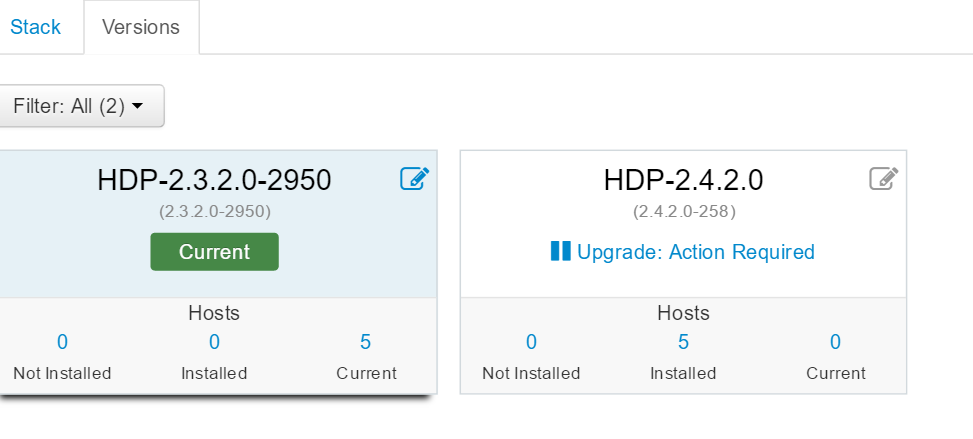Edit the HDP-2.3.2.0-2950 version
The image size is (973, 439).
[414, 179]
